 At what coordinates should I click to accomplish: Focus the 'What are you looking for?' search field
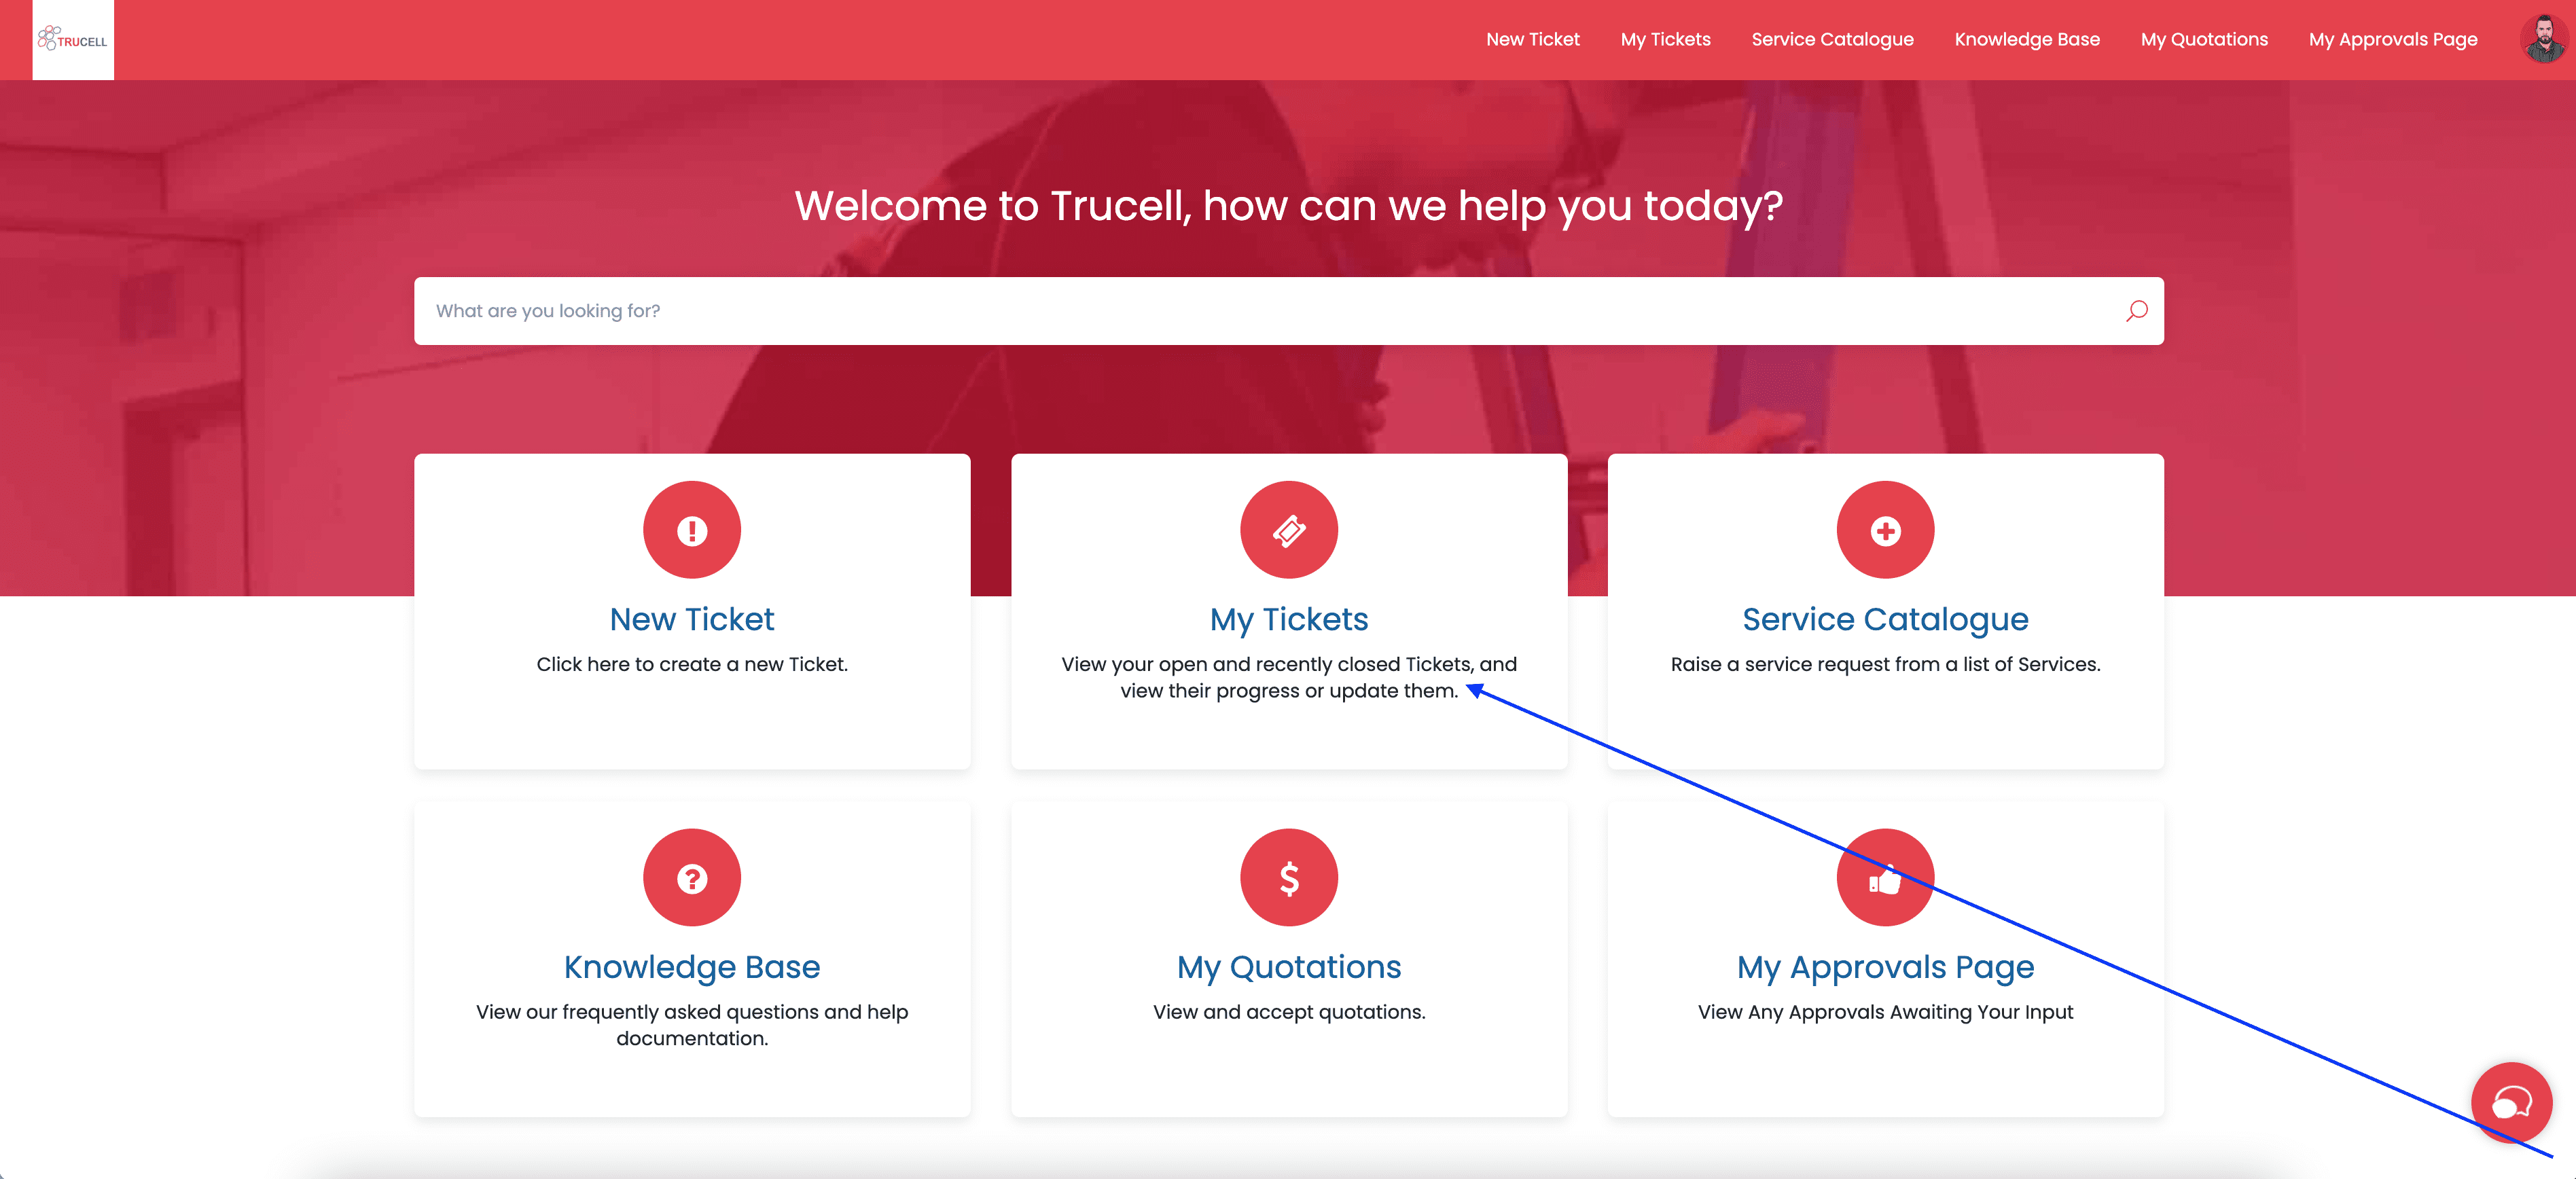click(1288, 311)
